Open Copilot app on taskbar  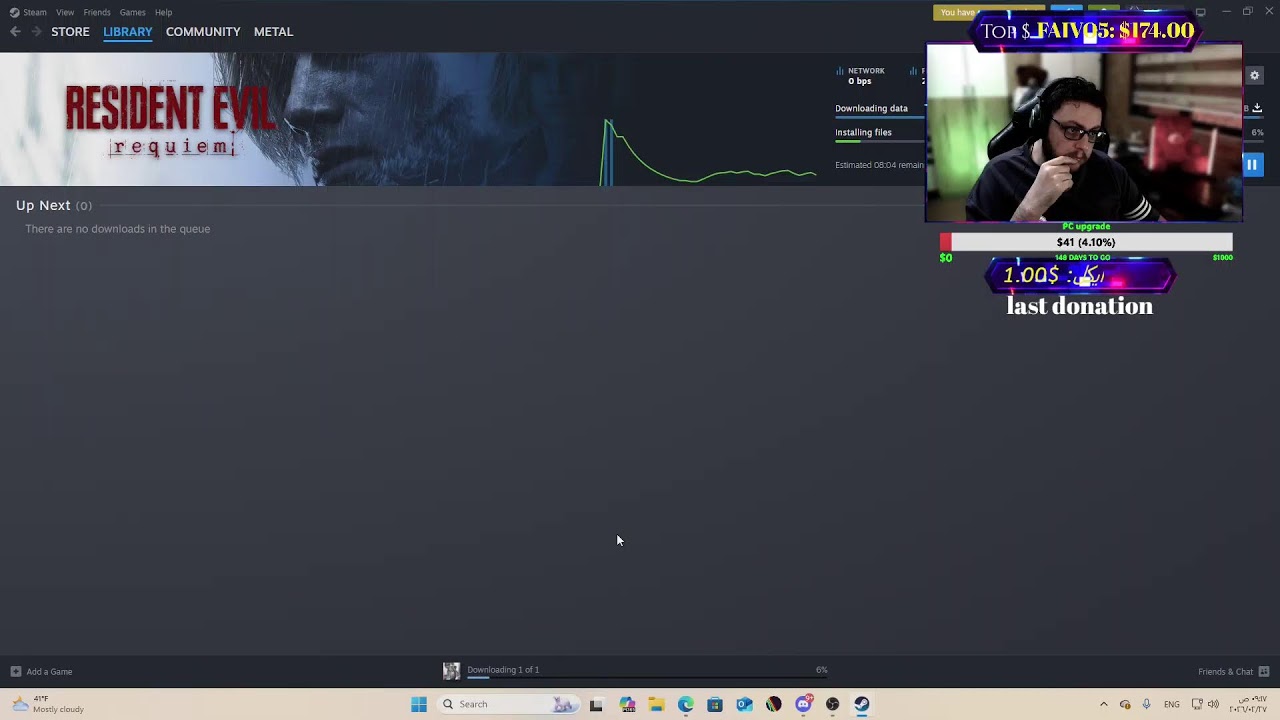click(627, 704)
